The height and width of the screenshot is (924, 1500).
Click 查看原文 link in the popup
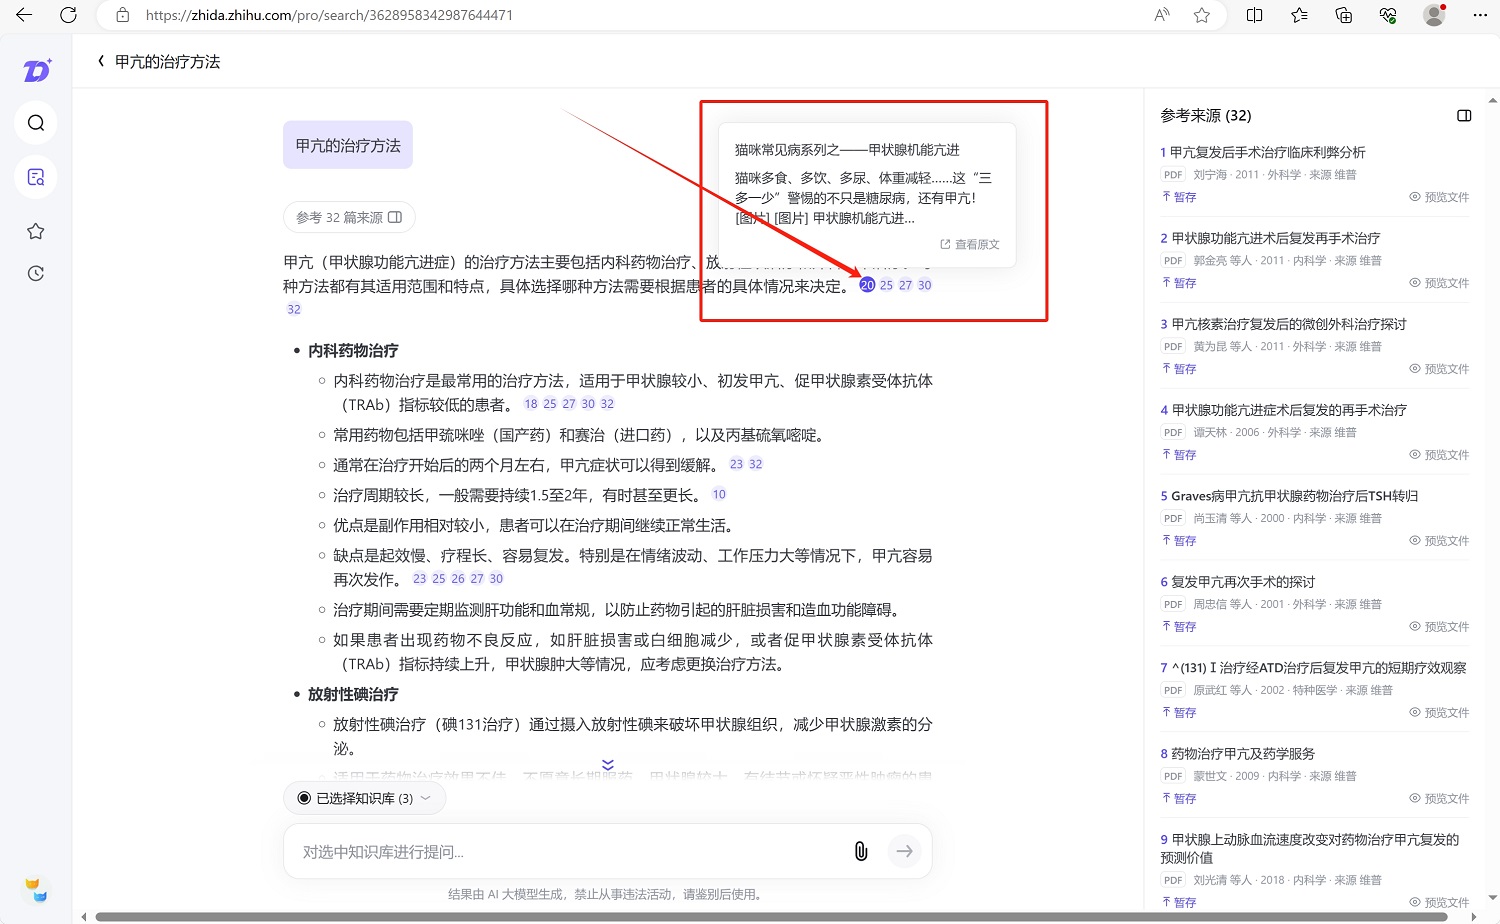tap(970, 244)
